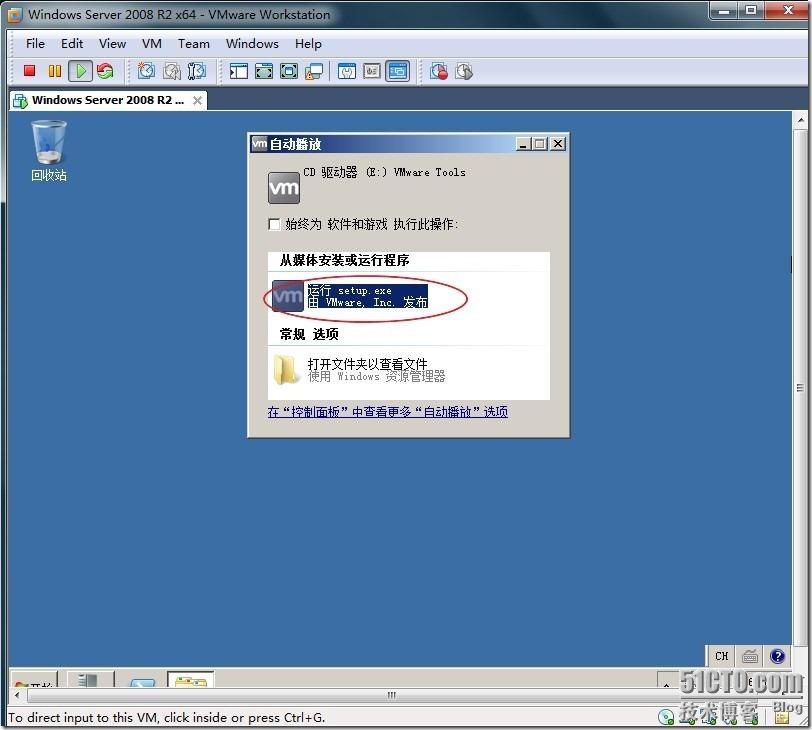Open the Snapshot Manager wrench-clock icon
The width and height of the screenshot is (812, 730).
[x=196, y=71]
